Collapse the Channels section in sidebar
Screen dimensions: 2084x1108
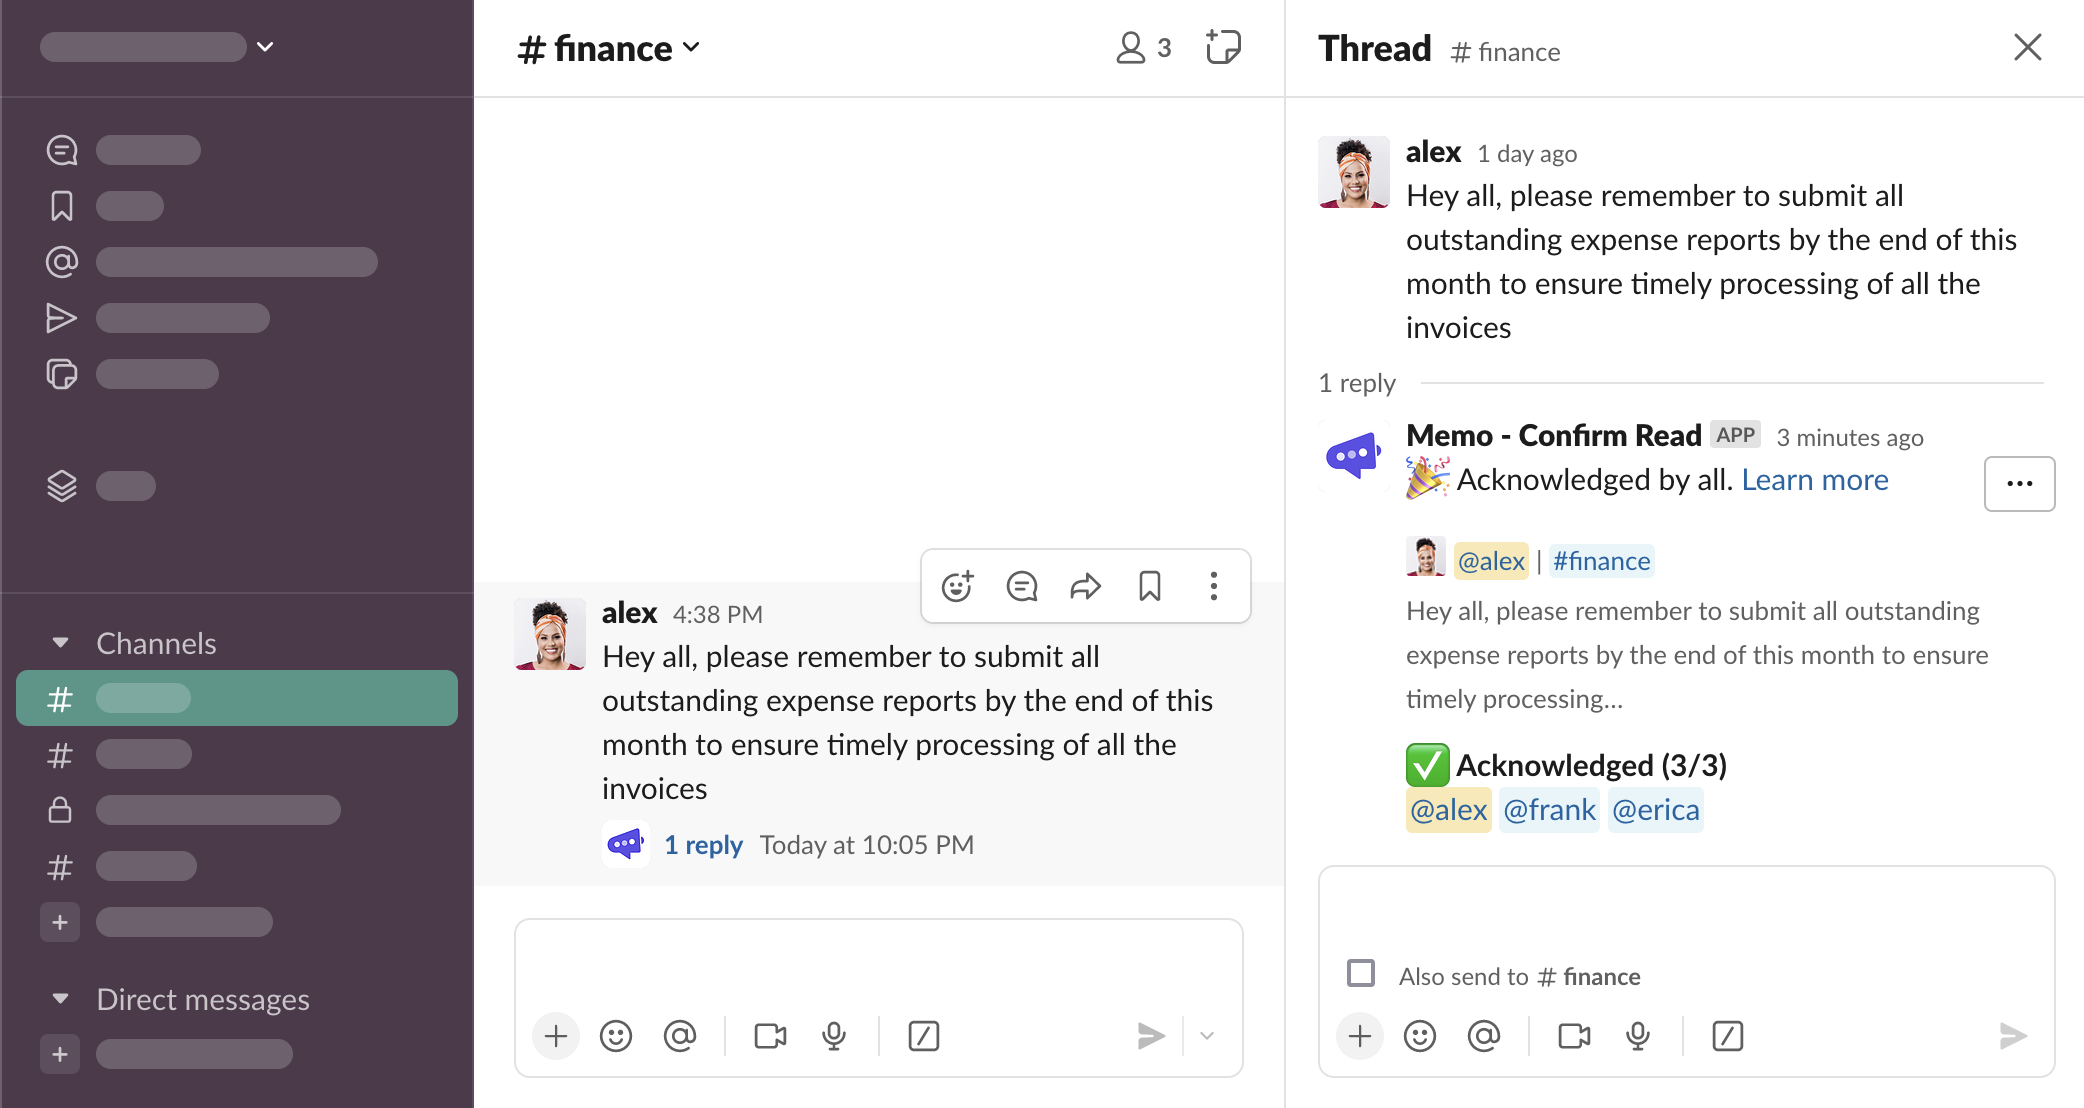pos(61,643)
